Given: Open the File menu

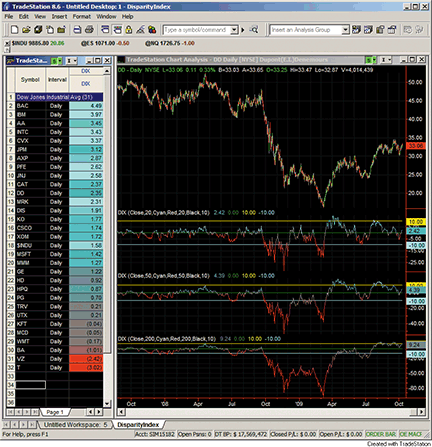Looking at the screenshot, I should [9, 16].
